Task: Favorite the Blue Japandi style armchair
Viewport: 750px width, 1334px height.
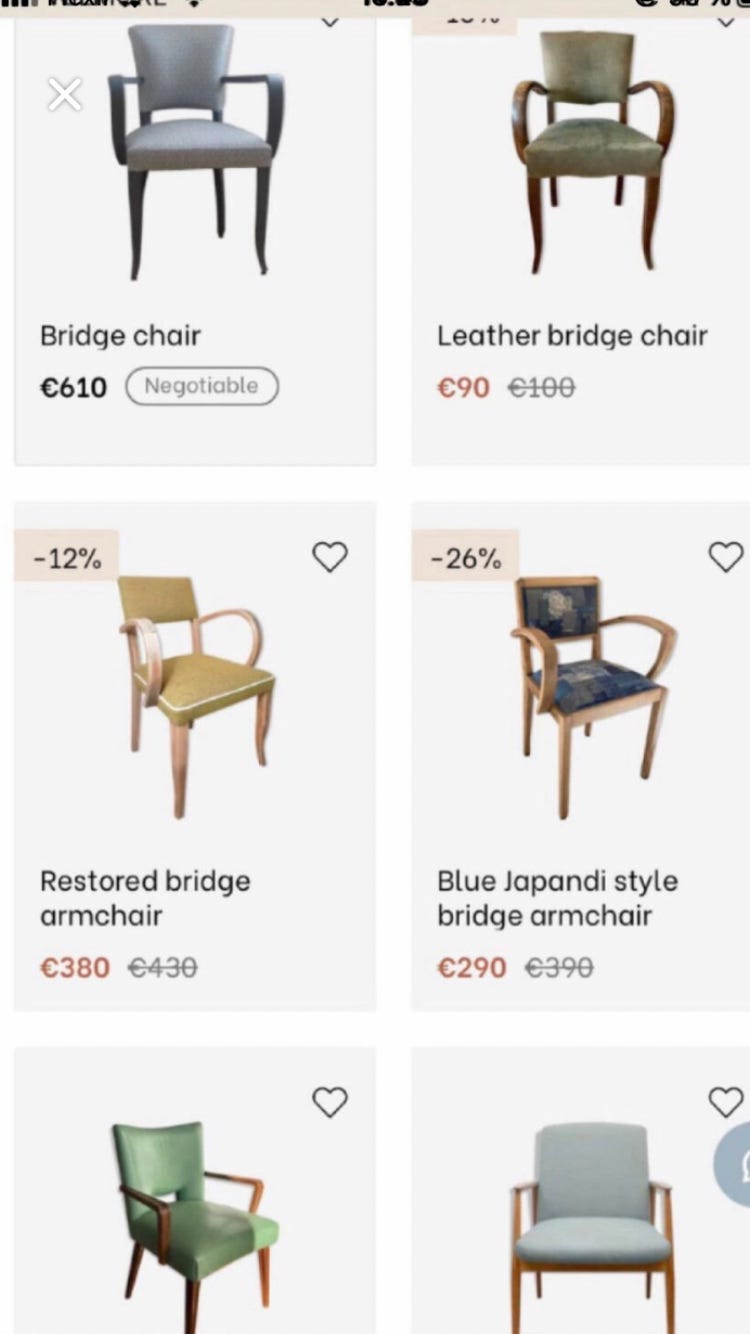Action: (725, 557)
